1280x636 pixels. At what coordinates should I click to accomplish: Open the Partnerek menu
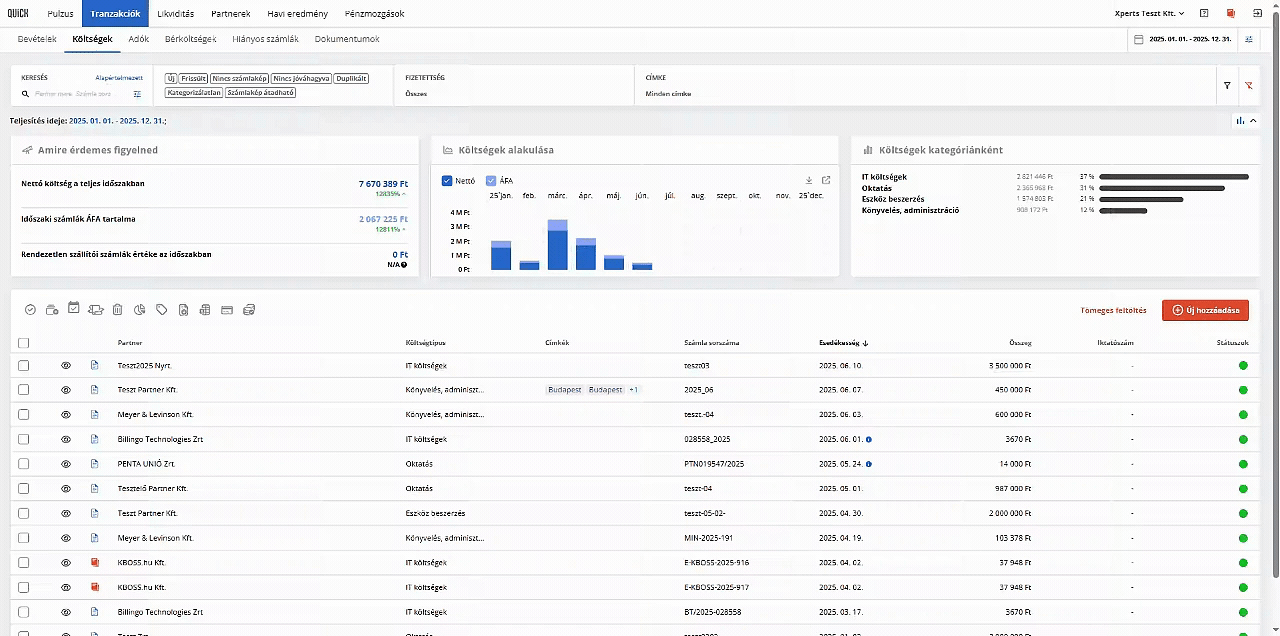[231, 13]
